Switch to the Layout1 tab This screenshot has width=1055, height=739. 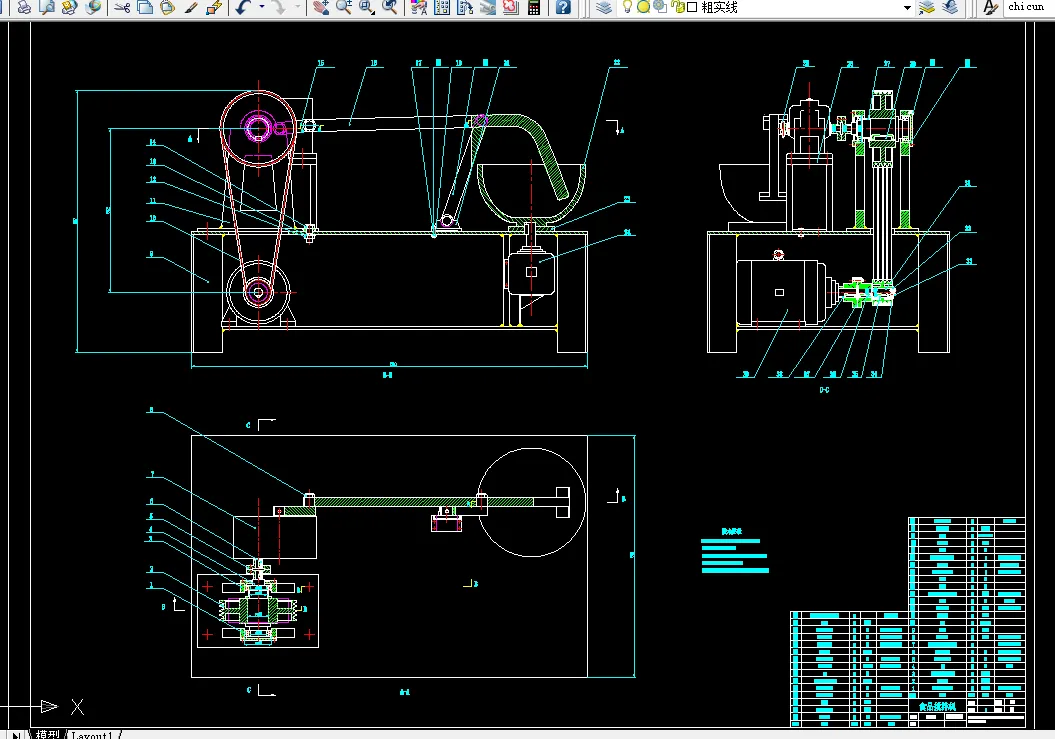pos(92,735)
